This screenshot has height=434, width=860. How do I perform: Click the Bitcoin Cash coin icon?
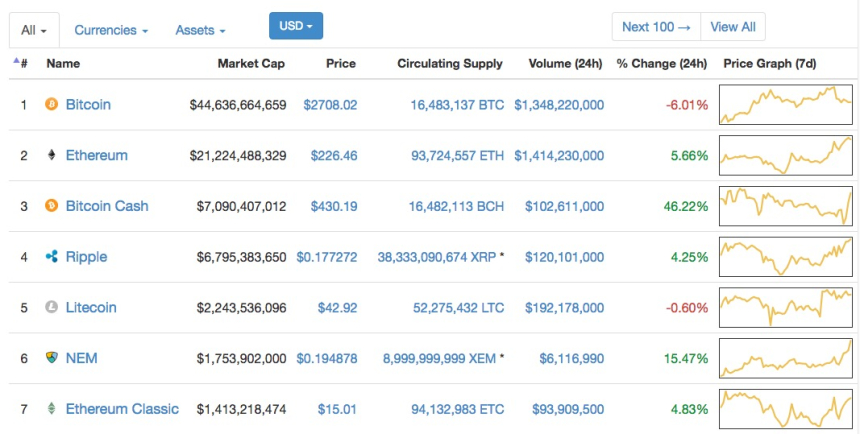click(52, 206)
